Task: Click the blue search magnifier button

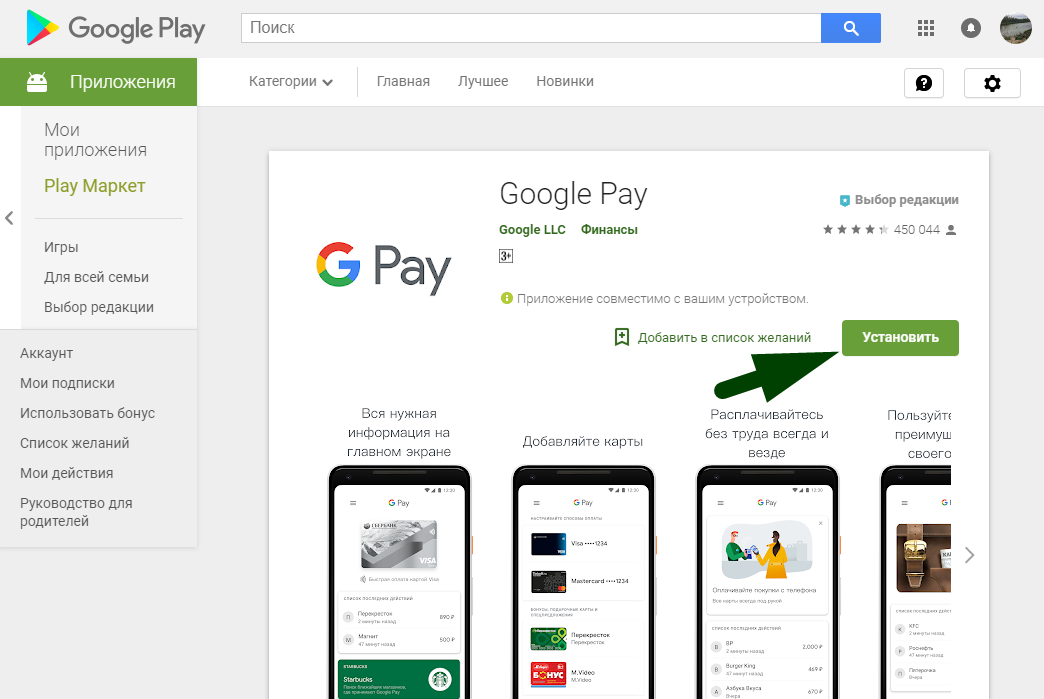Action: (x=850, y=28)
